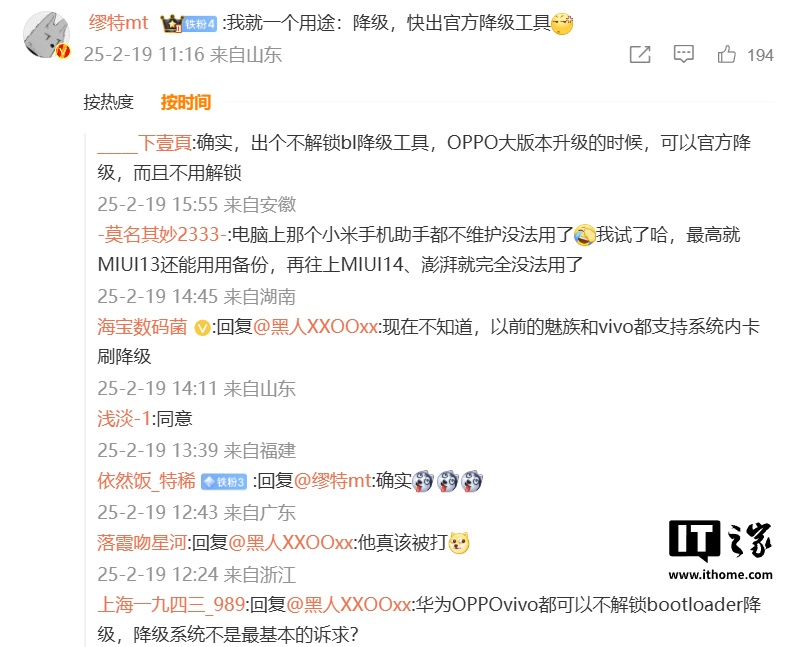
Task: Click @黑人XXOOxx mention in 落霞吻星河 reply
Action: [x=291, y=543]
